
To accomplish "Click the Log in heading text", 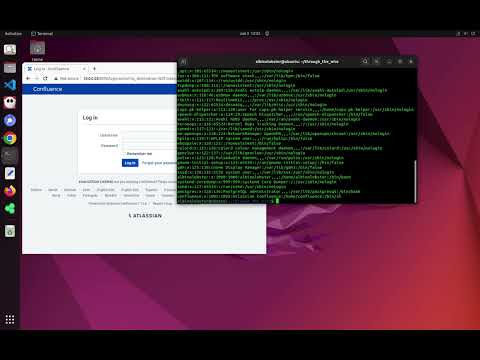I will tap(90, 118).
